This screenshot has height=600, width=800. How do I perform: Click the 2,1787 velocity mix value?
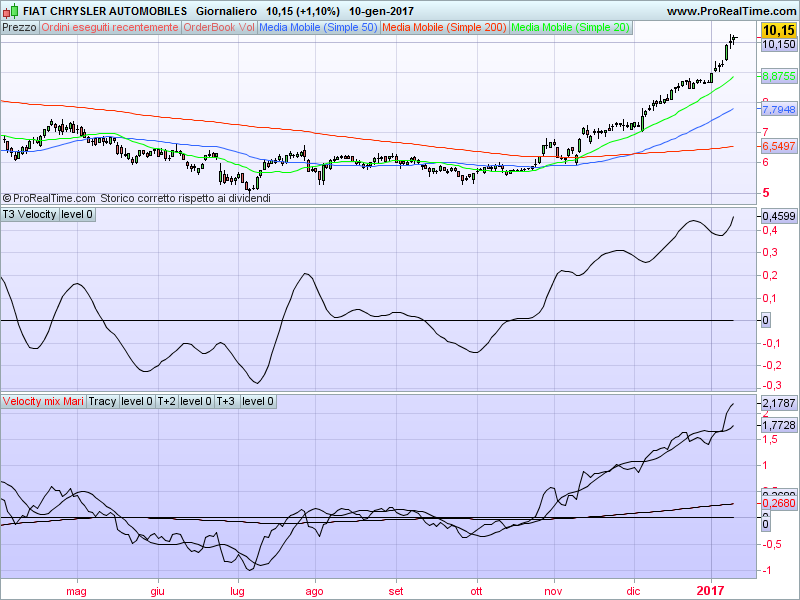pyautogui.click(x=779, y=404)
